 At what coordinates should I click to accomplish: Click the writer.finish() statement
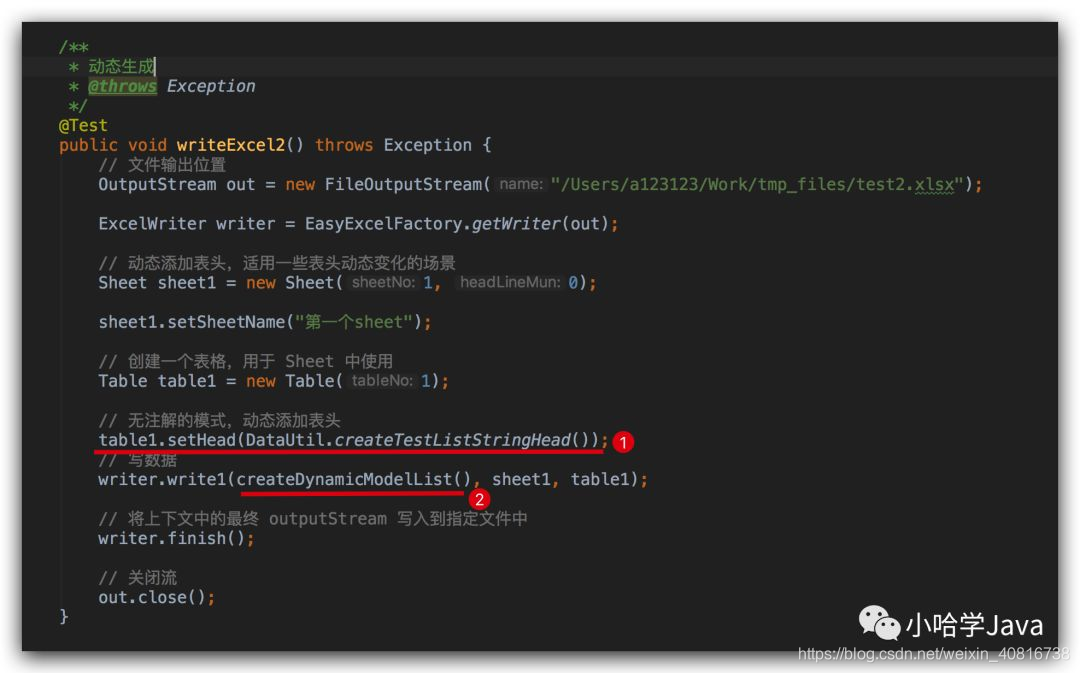pos(176,538)
